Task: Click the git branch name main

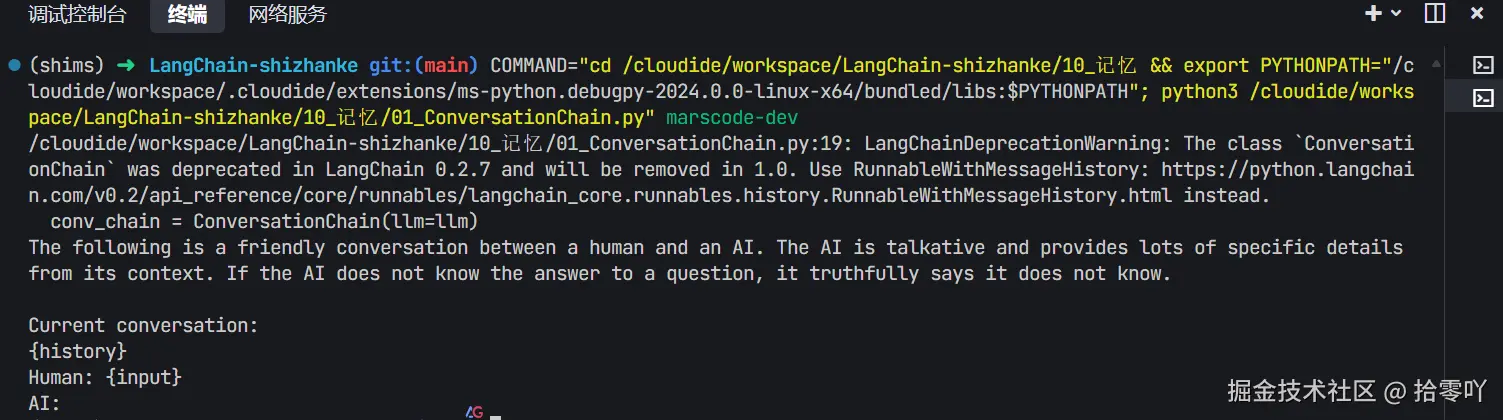Action: [x=446, y=66]
